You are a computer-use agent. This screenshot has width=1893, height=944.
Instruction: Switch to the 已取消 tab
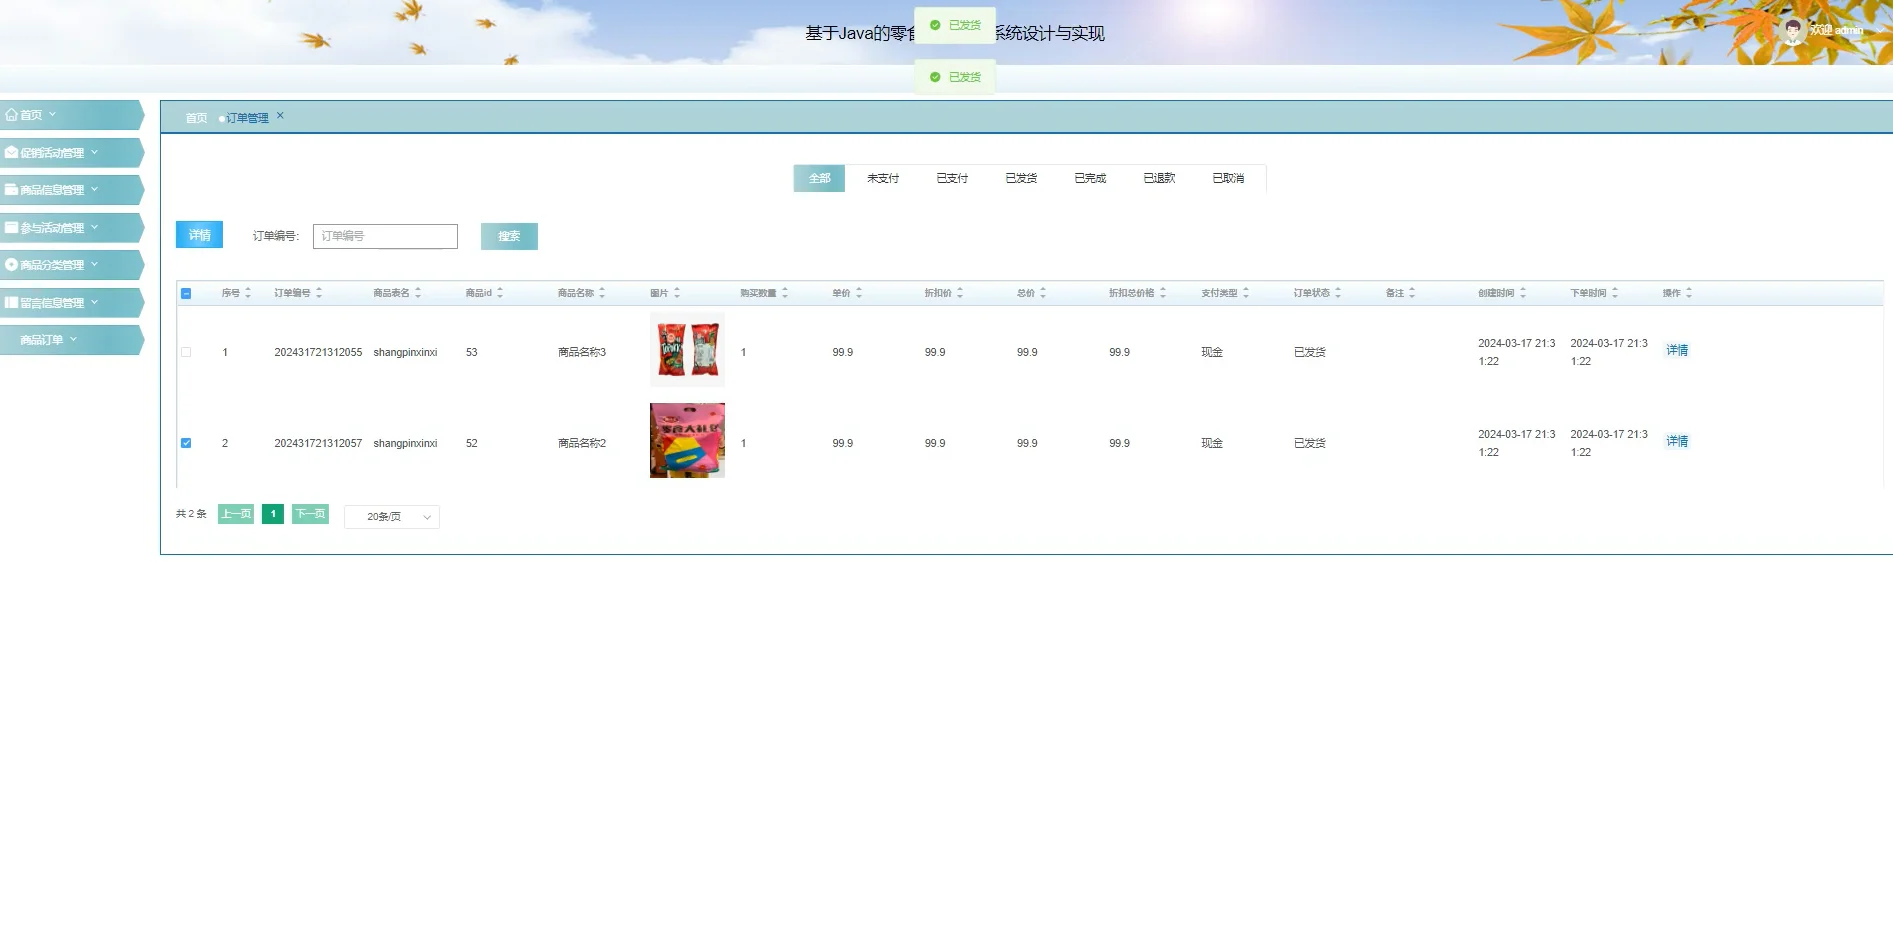coord(1228,178)
